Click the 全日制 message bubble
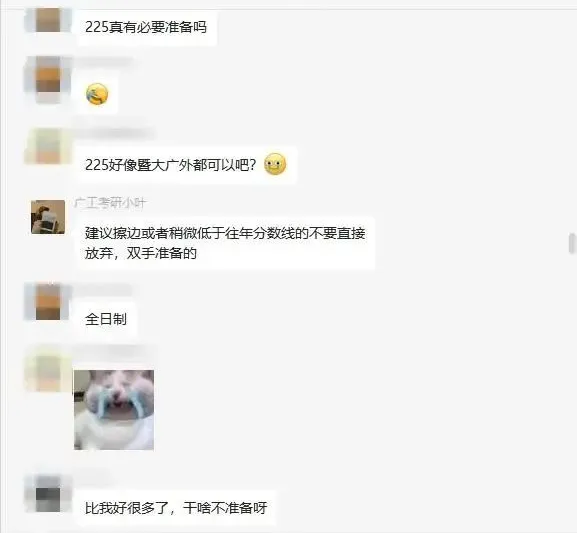The width and height of the screenshot is (577, 533). click(106, 319)
